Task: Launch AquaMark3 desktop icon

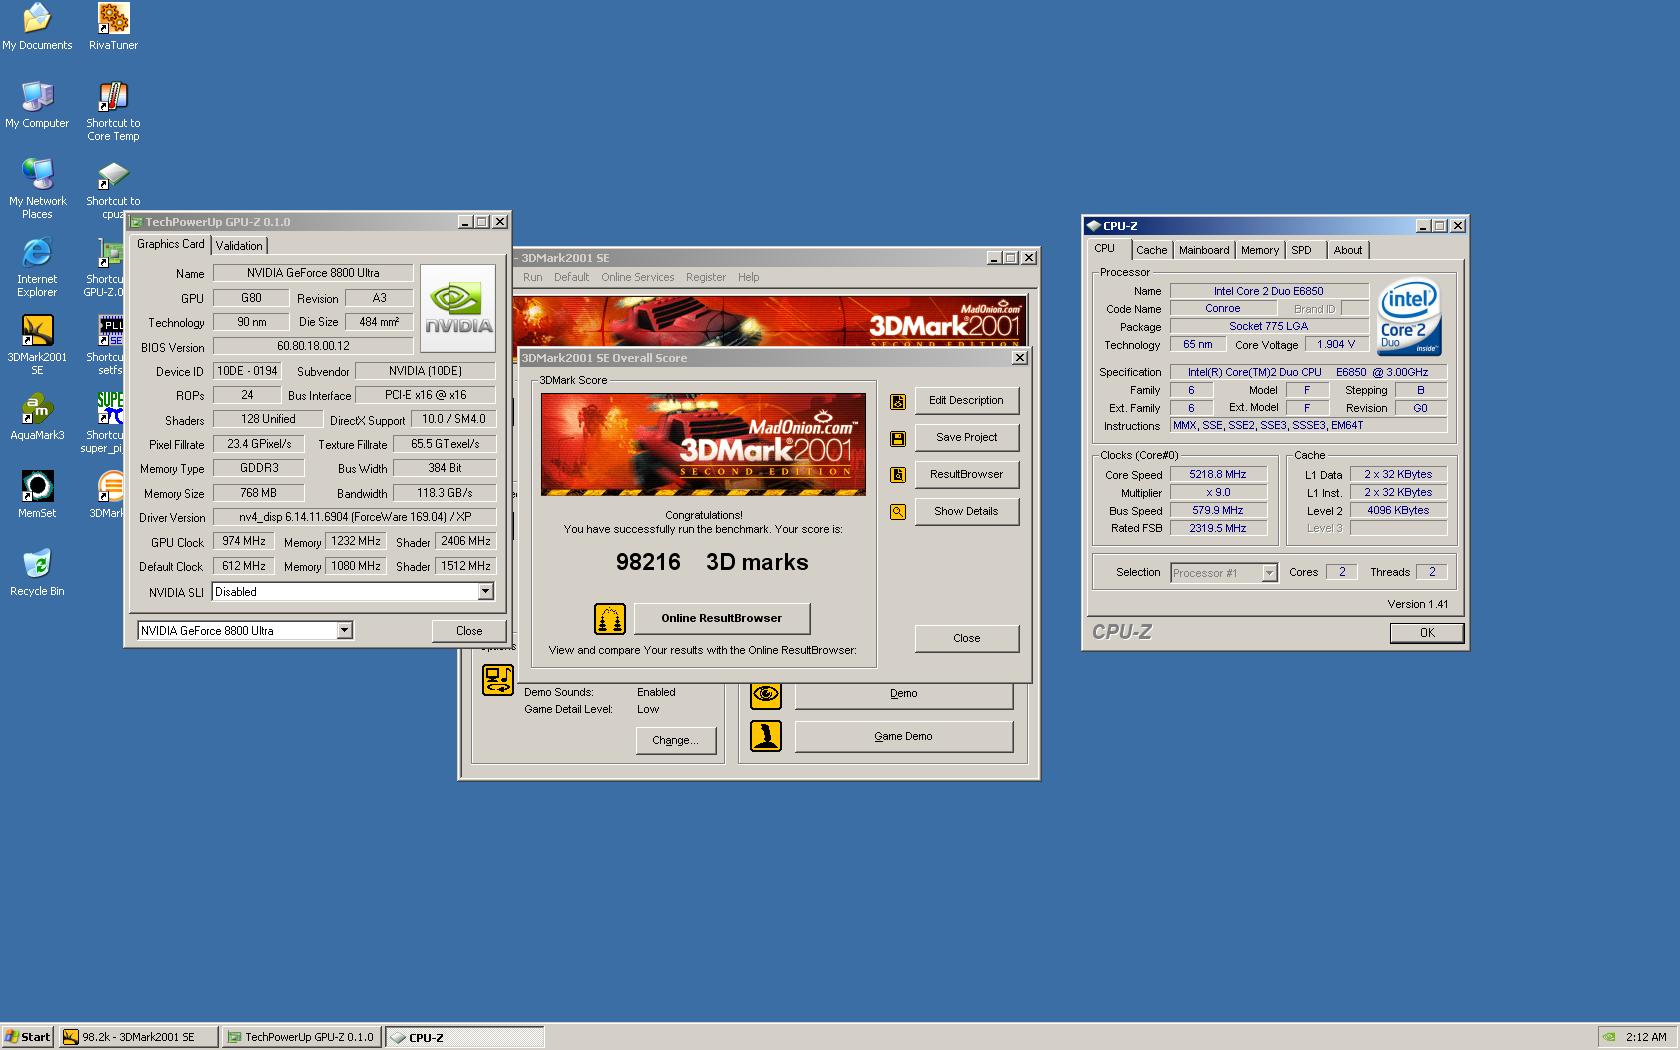Action: click(37, 417)
